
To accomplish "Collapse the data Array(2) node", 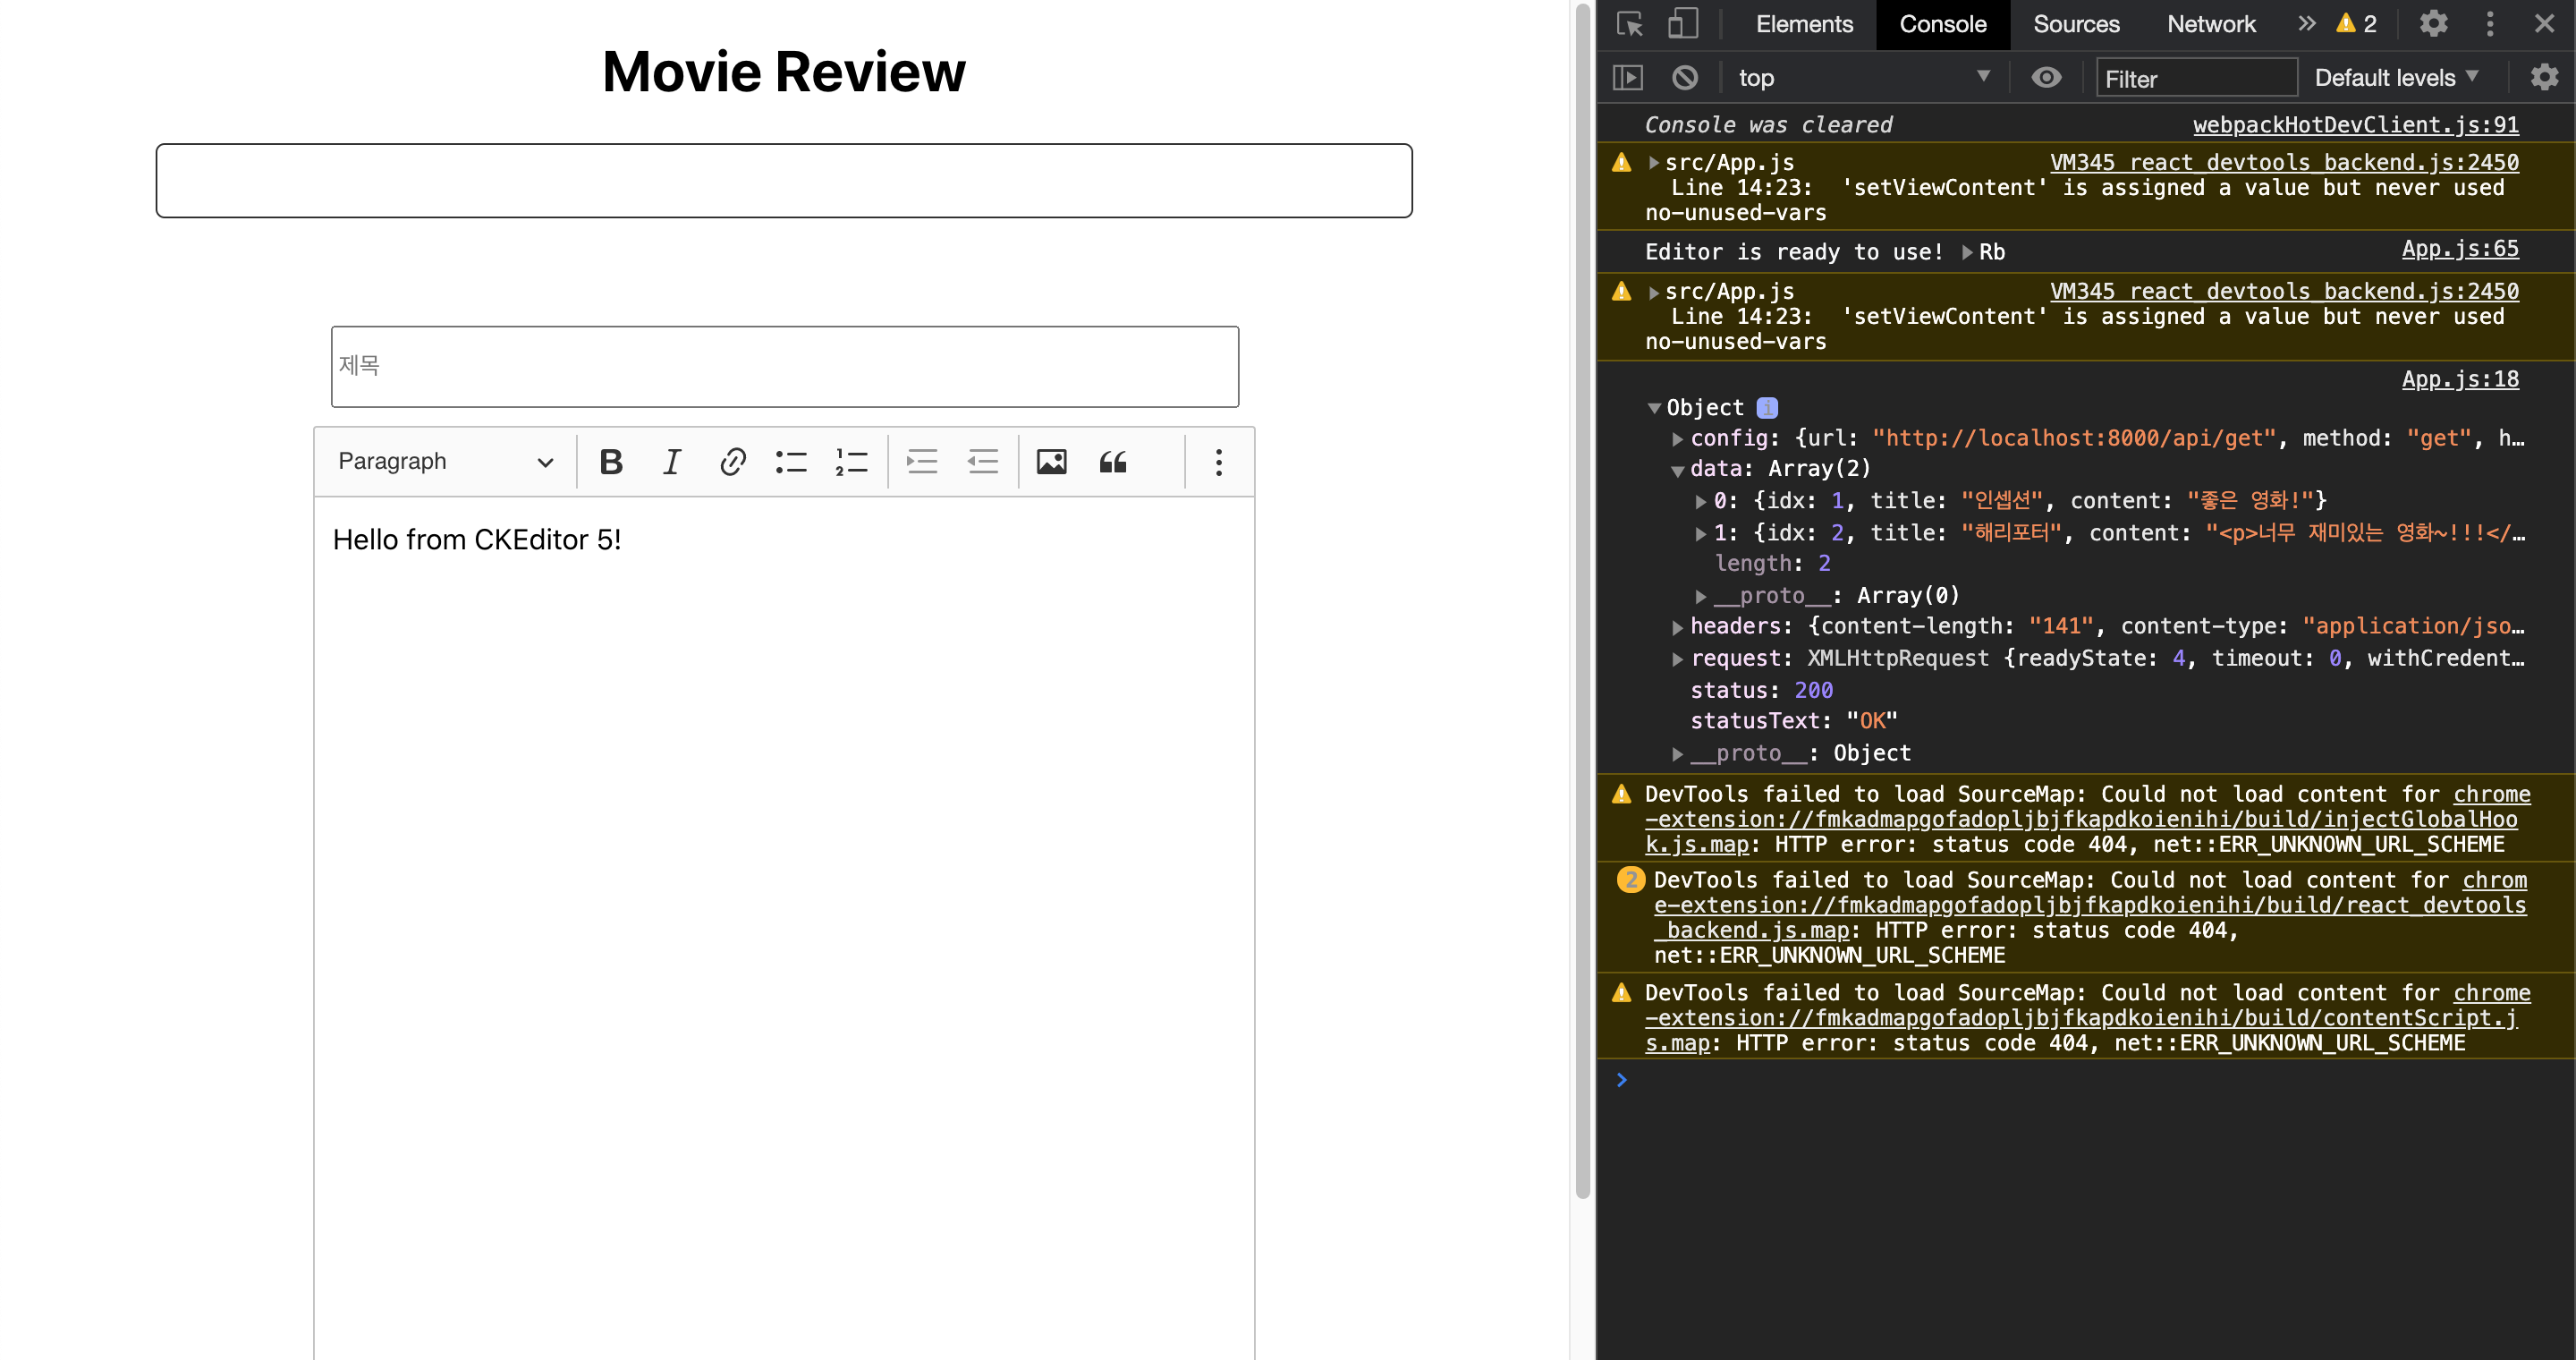I will [x=1678, y=469].
